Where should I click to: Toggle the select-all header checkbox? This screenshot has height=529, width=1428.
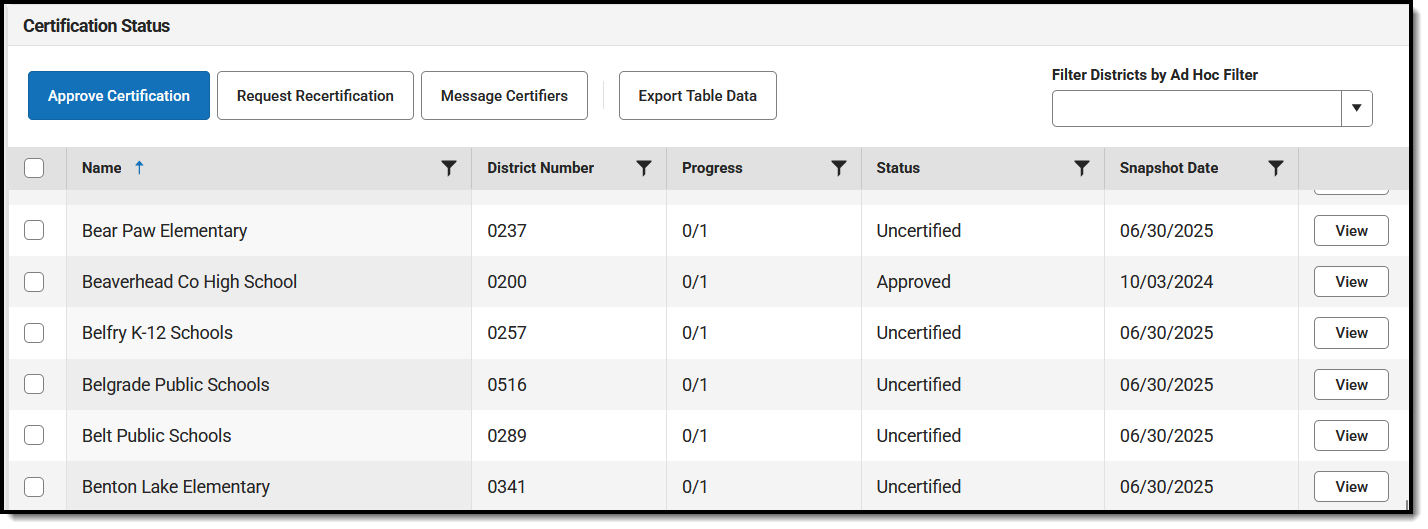[34, 168]
